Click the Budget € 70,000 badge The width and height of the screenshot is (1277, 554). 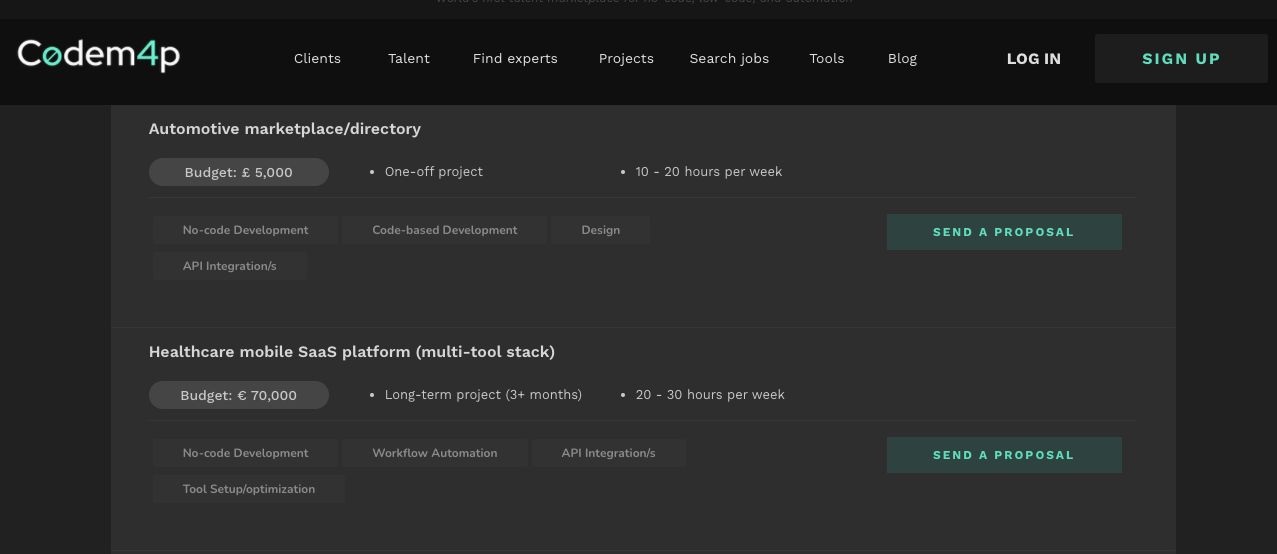point(239,395)
